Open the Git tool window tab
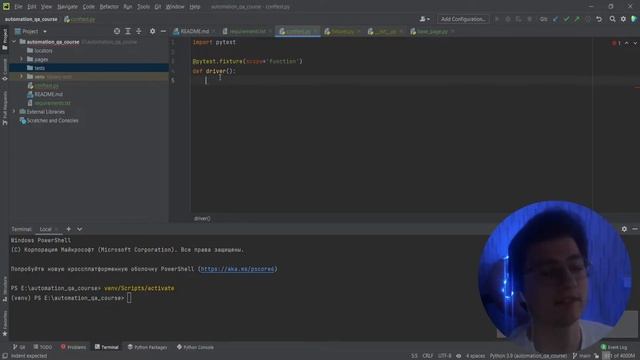 click(x=19, y=347)
